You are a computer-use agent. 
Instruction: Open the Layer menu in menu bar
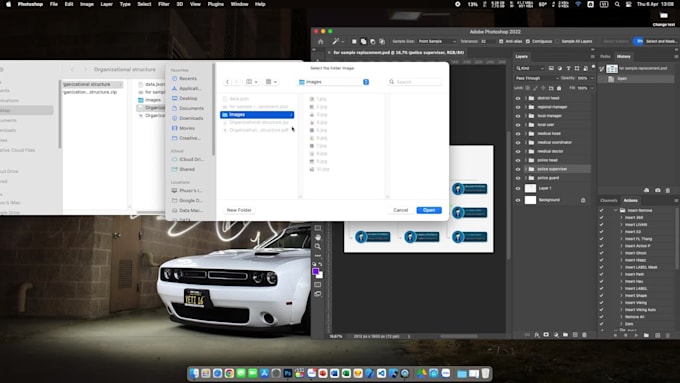[x=107, y=4]
